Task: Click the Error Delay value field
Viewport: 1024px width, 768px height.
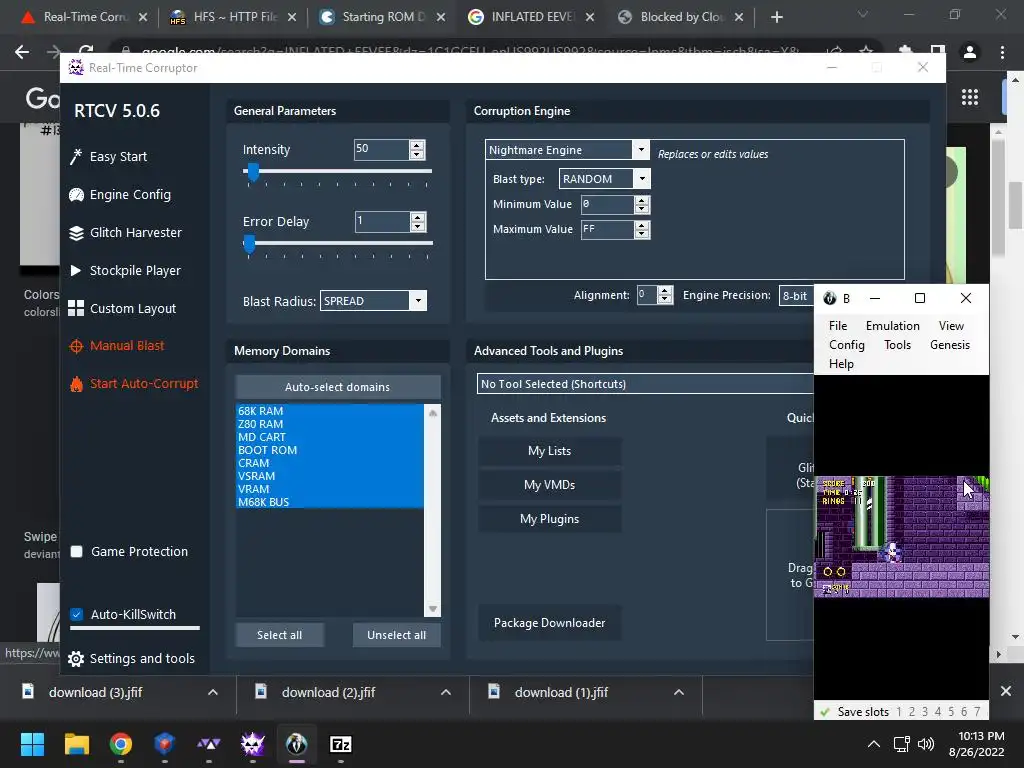Action: tap(383, 221)
